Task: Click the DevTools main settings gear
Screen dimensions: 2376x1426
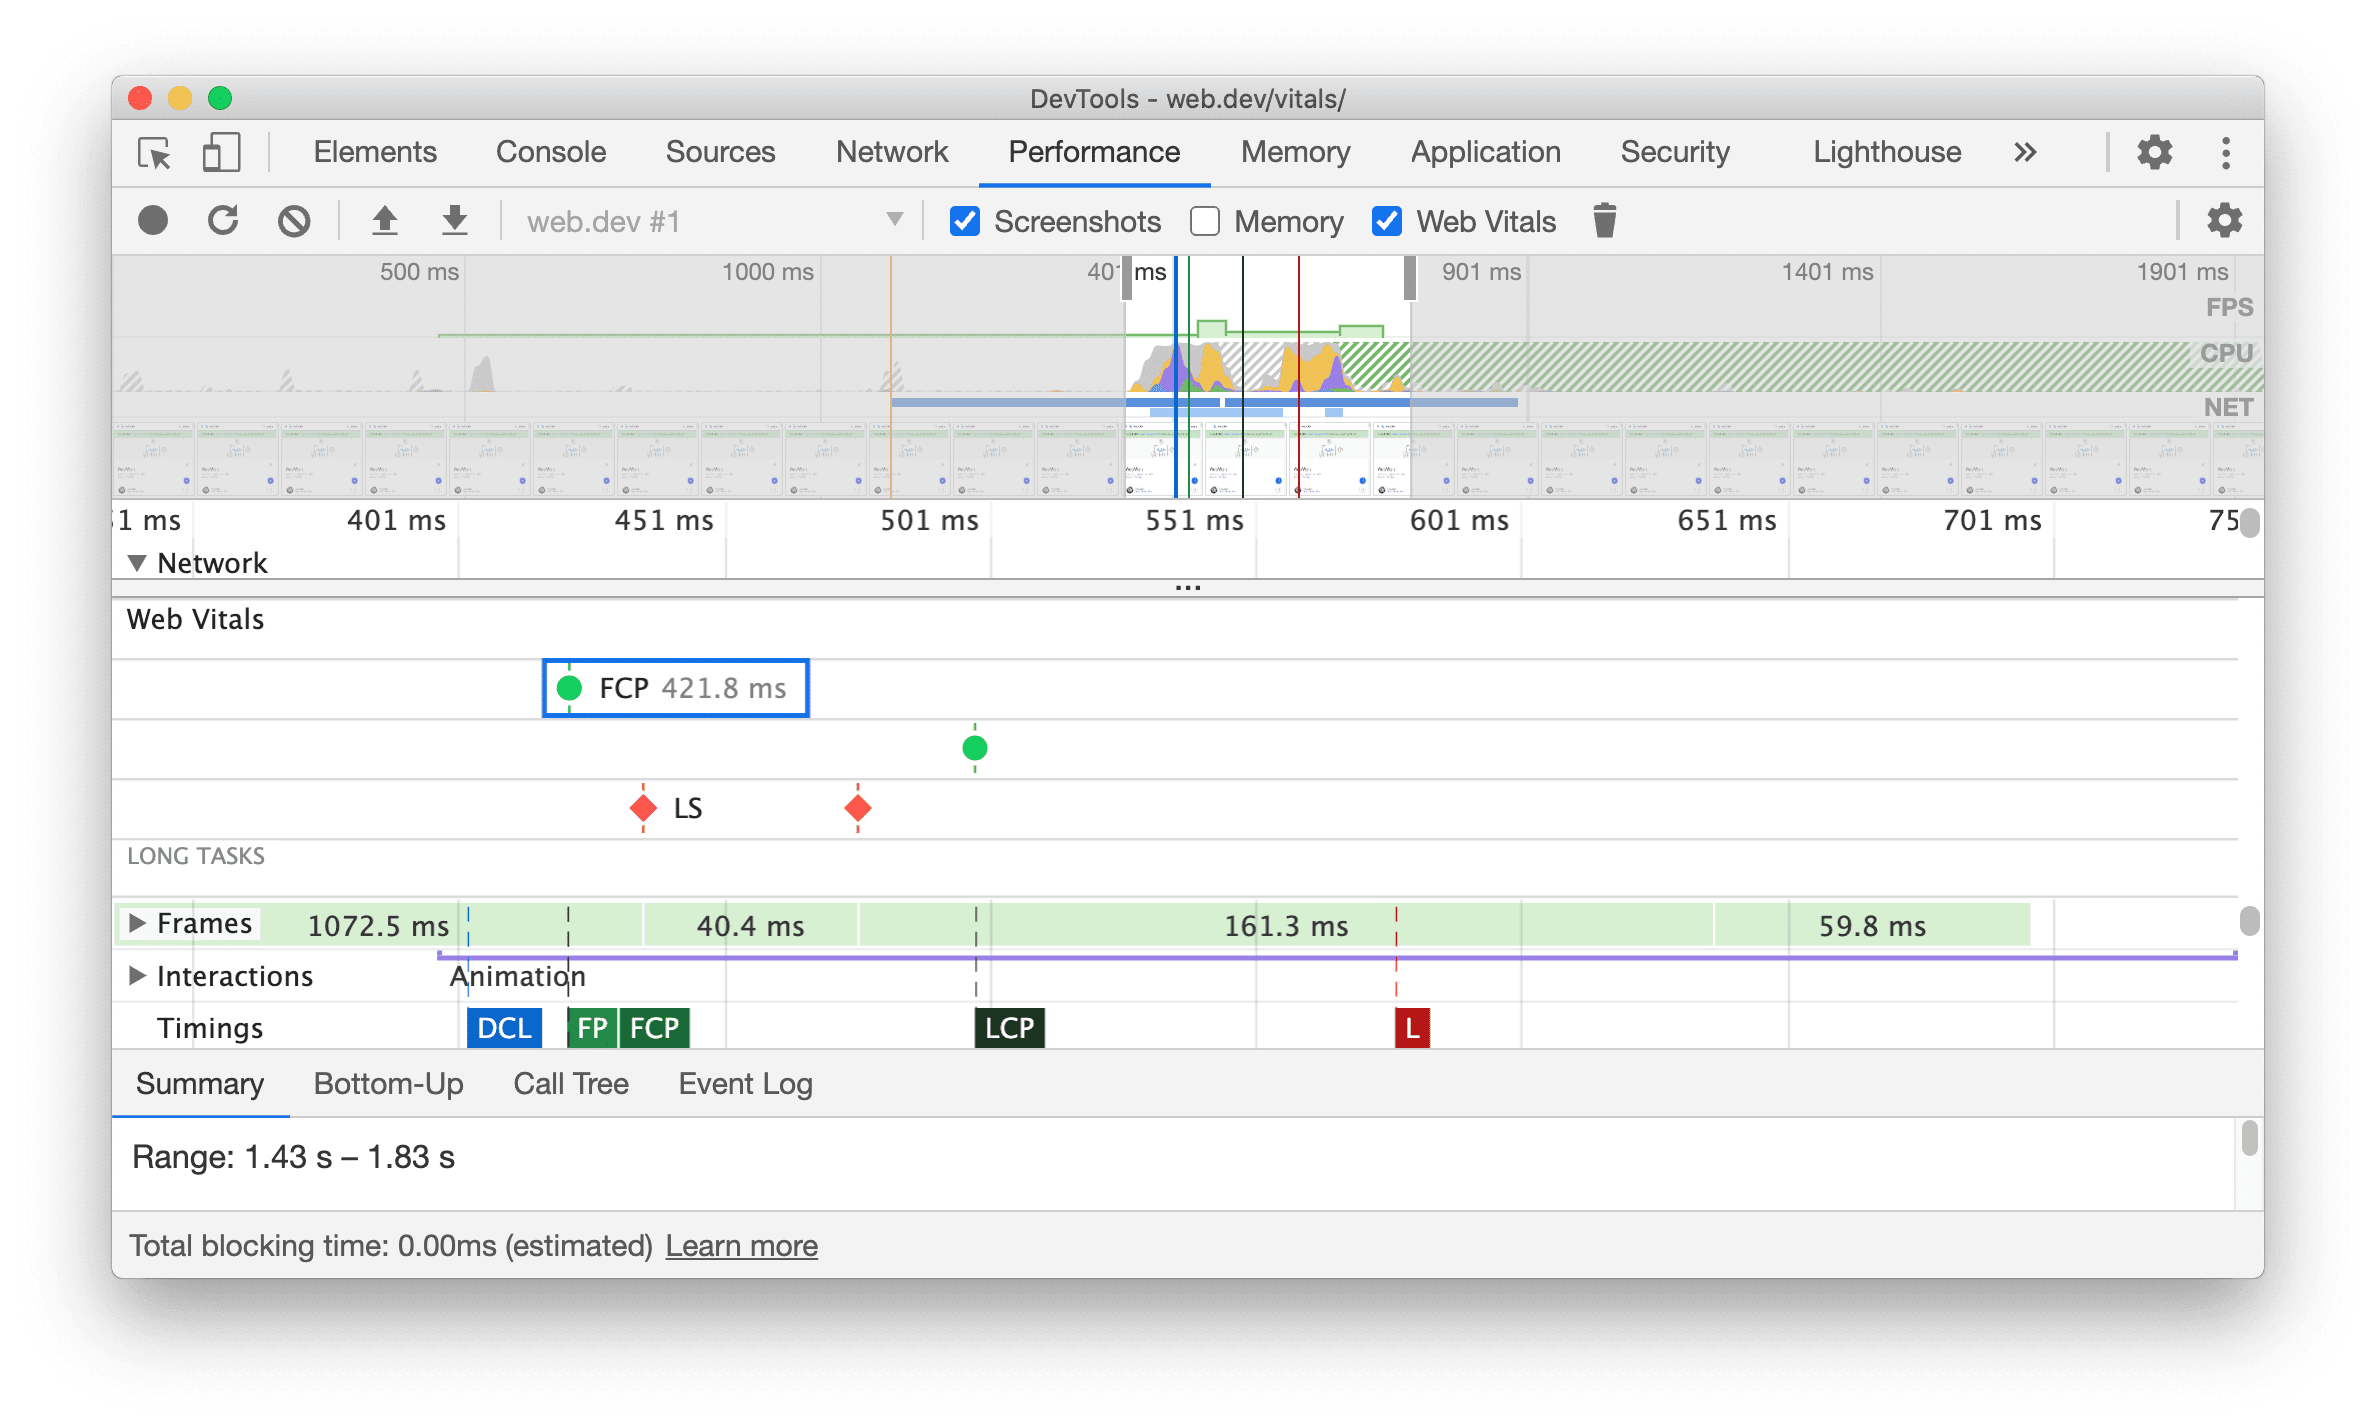Action: coord(2154,151)
